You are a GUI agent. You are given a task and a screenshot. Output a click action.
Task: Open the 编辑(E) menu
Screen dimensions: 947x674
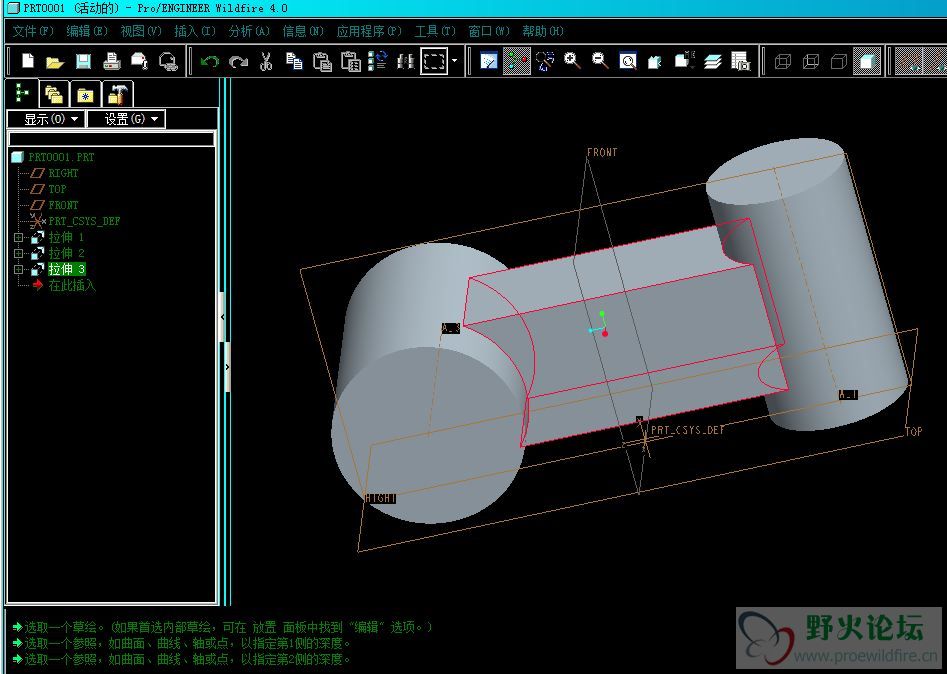(87, 31)
